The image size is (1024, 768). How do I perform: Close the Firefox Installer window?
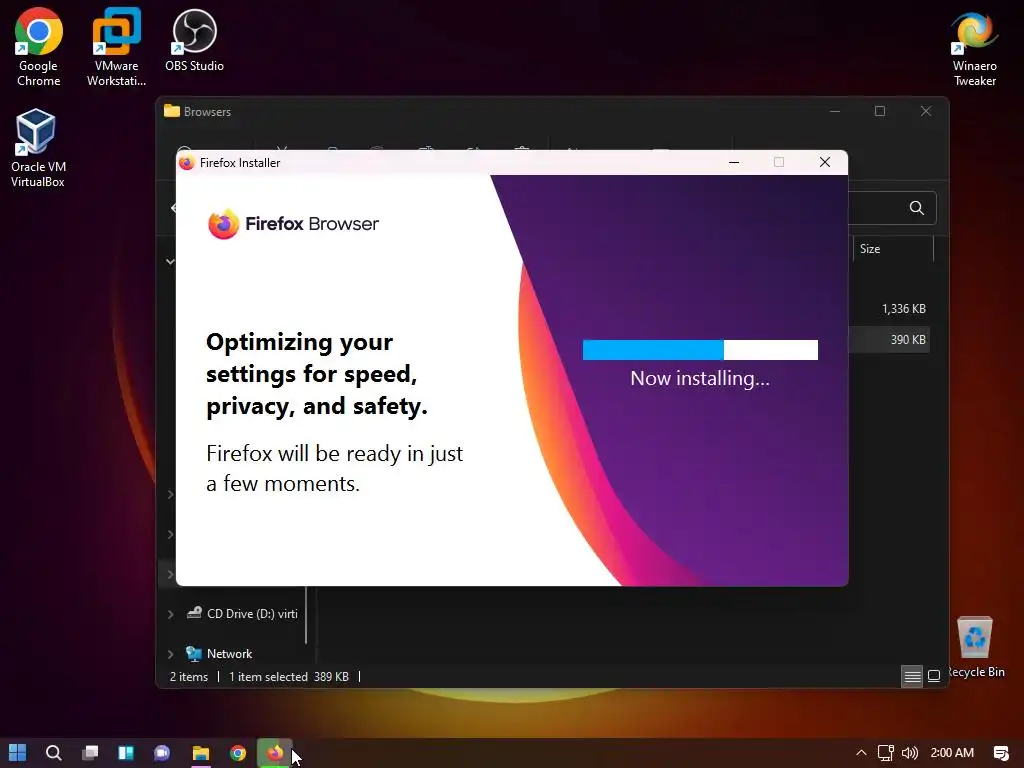(825, 163)
